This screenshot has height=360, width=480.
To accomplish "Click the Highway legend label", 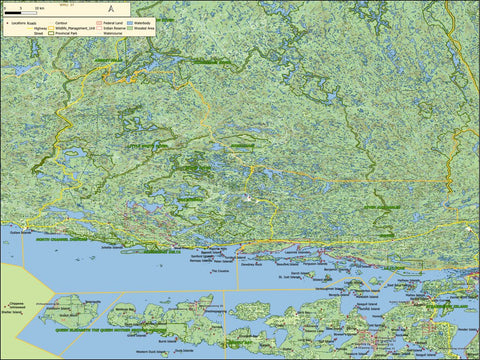I will click(x=40, y=28).
